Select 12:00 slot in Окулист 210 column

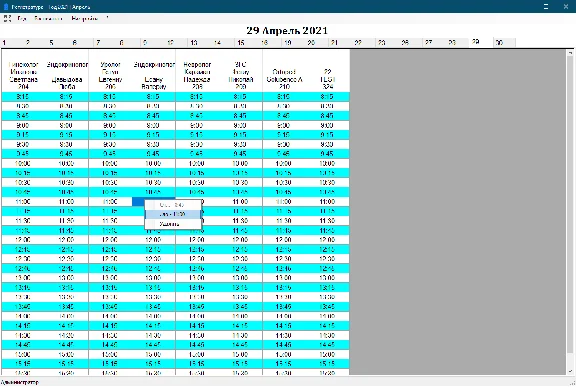pyautogui.click(x=284, y=240)
